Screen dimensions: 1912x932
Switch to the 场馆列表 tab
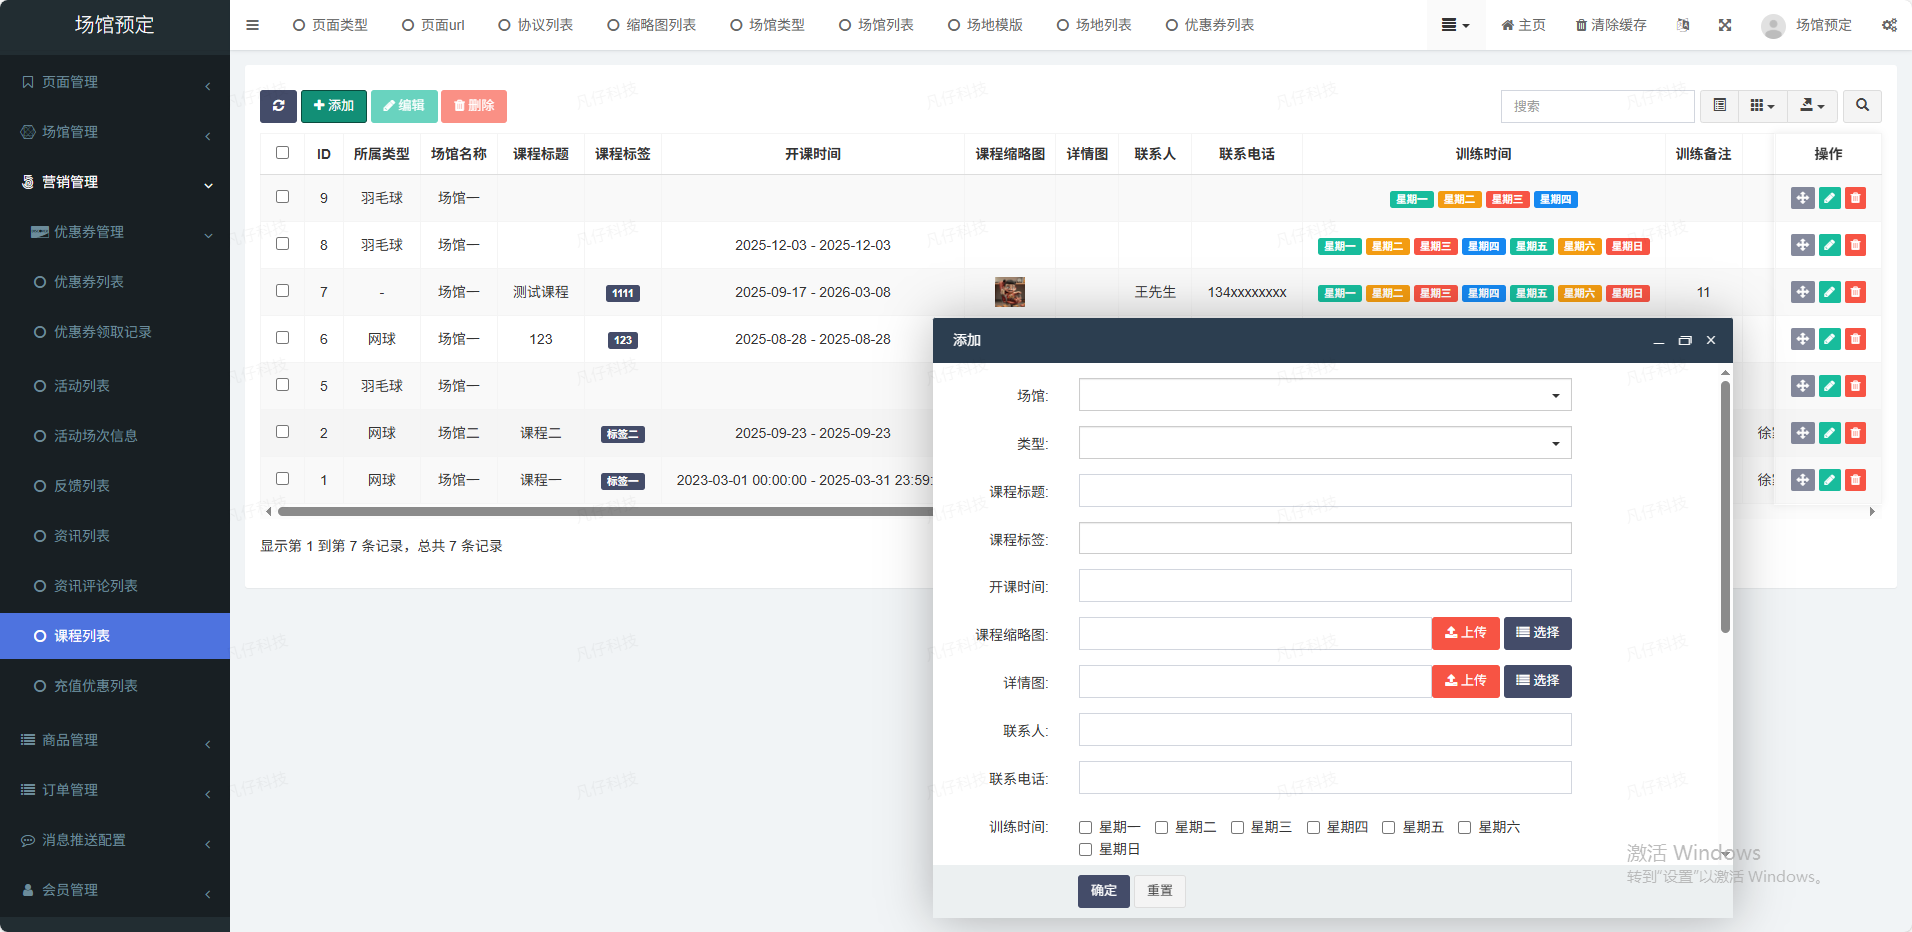(876, 25)
